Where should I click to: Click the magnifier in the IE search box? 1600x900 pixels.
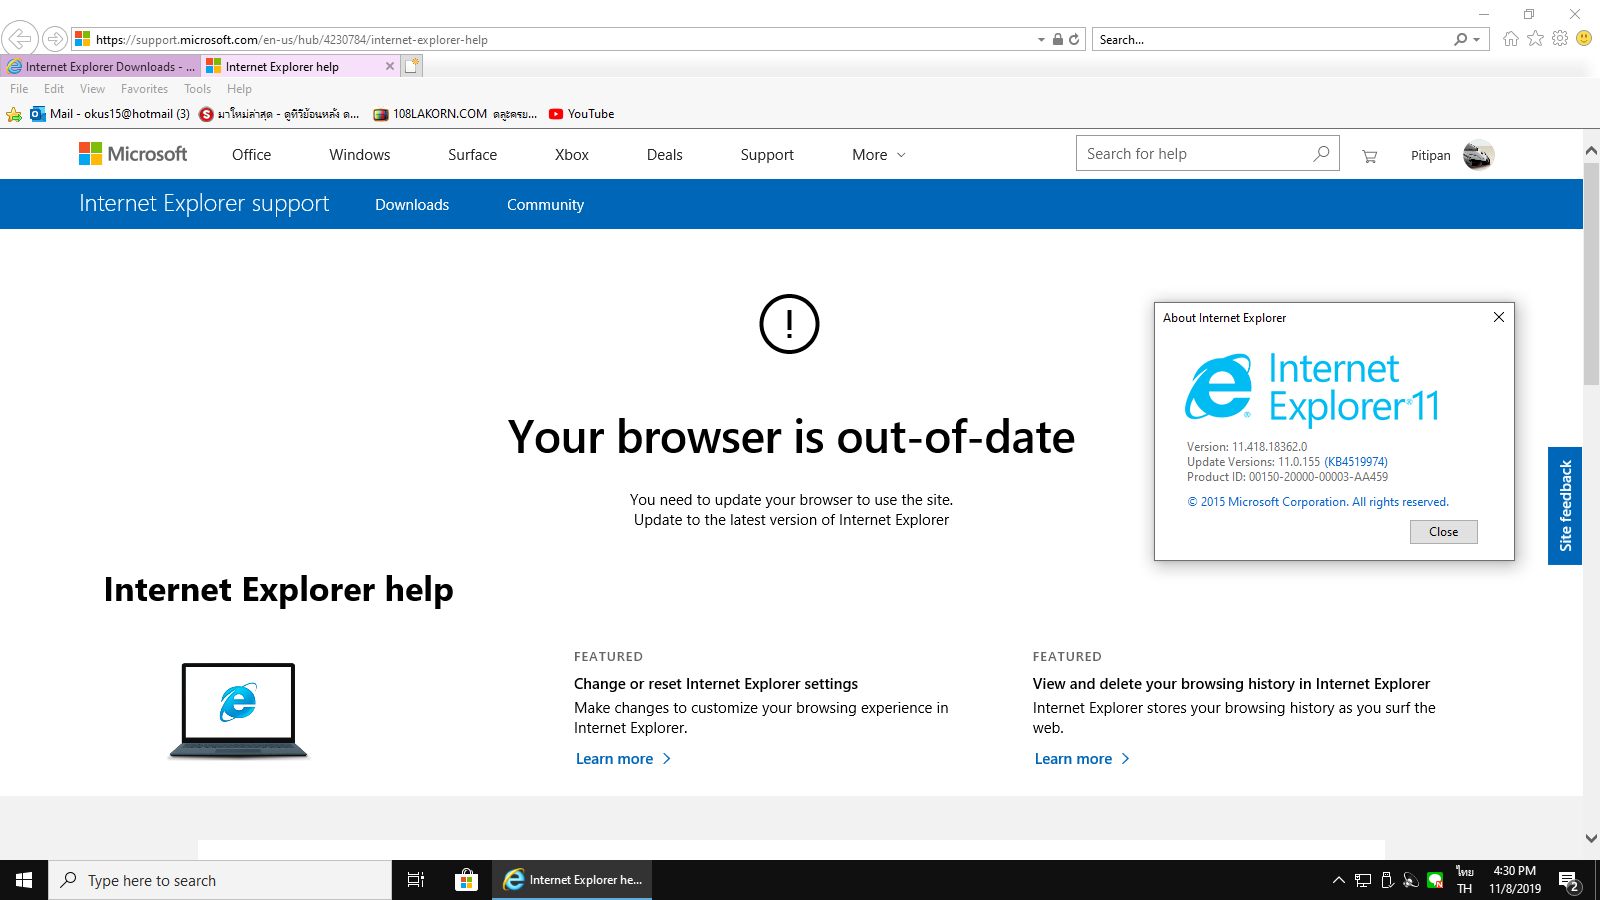pyautogui.click(x=1461, y=39)
